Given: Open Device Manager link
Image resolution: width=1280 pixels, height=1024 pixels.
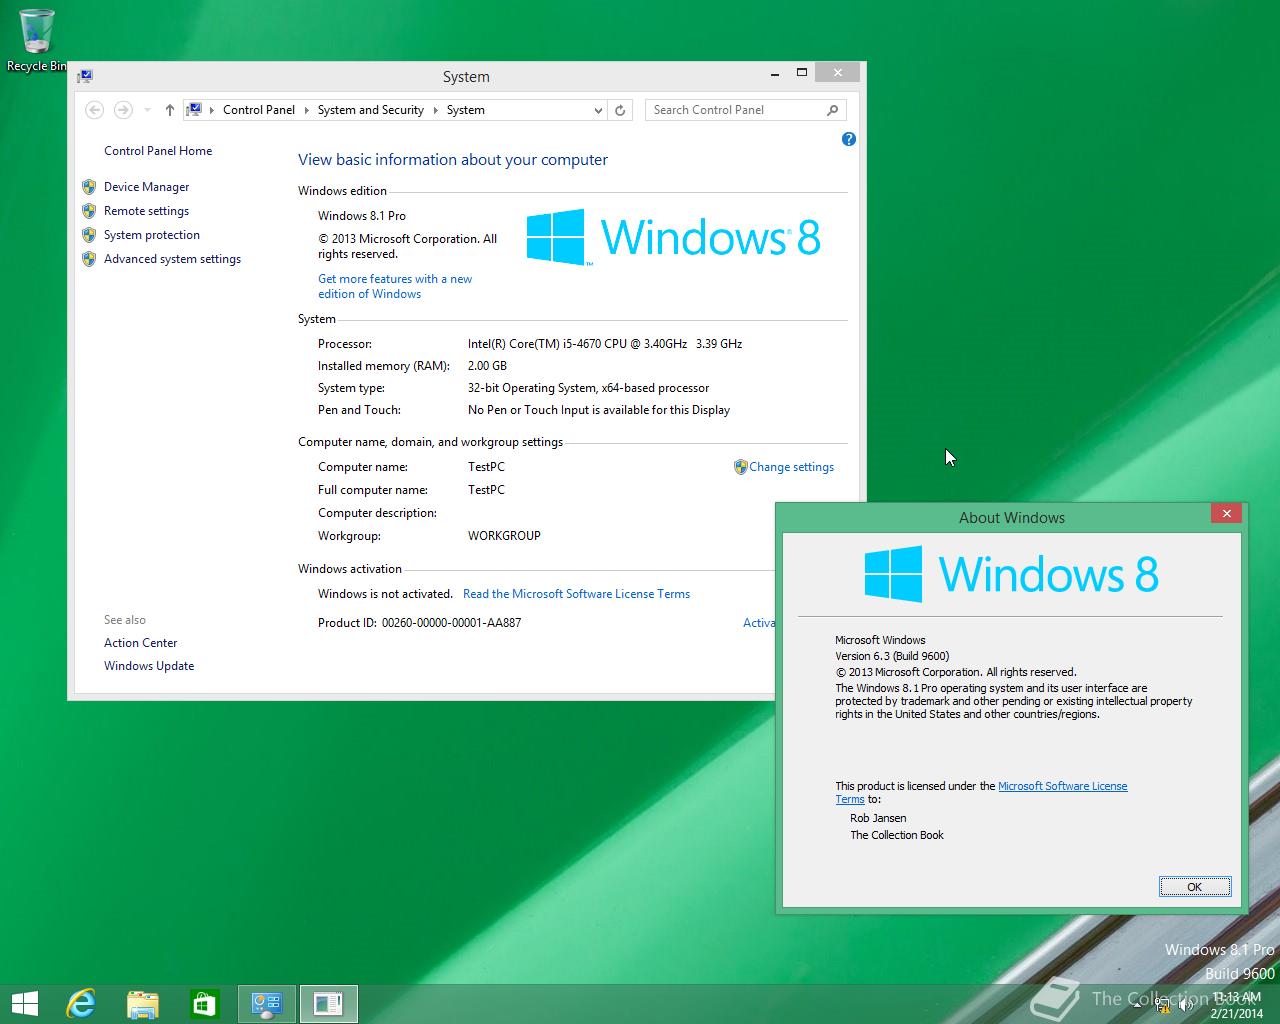Looking at the screenshot, I should [146, 187].
